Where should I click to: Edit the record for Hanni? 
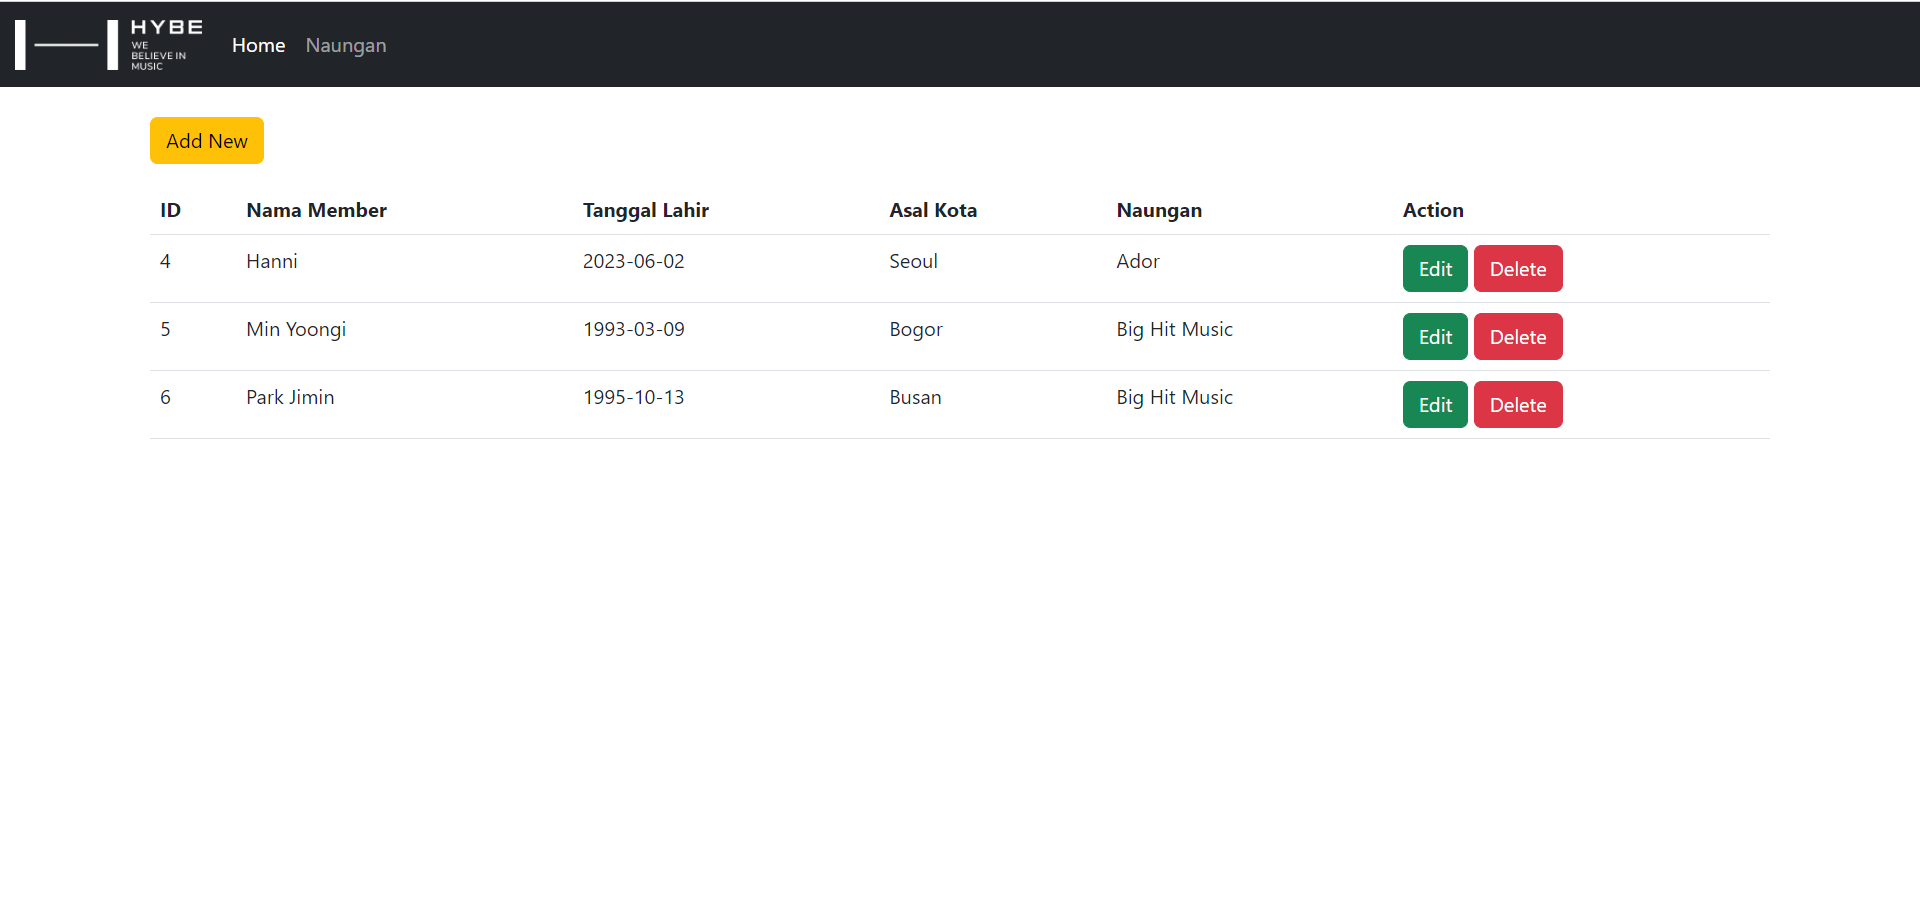point(1434,268)
